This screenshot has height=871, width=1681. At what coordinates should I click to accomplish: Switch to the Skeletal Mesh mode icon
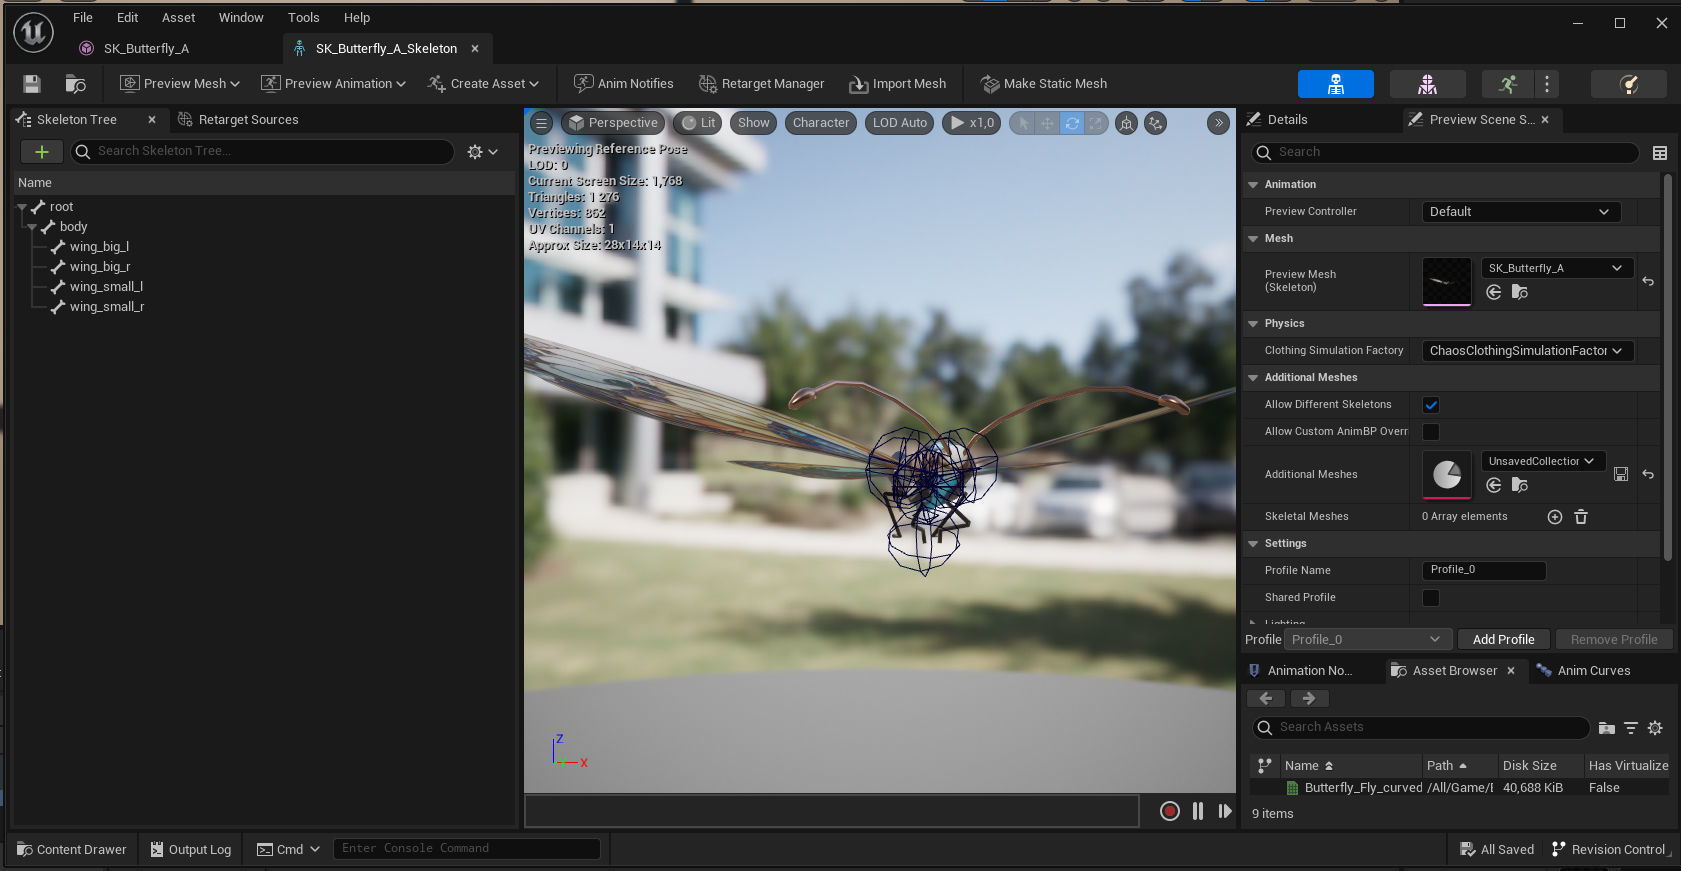1428,84
